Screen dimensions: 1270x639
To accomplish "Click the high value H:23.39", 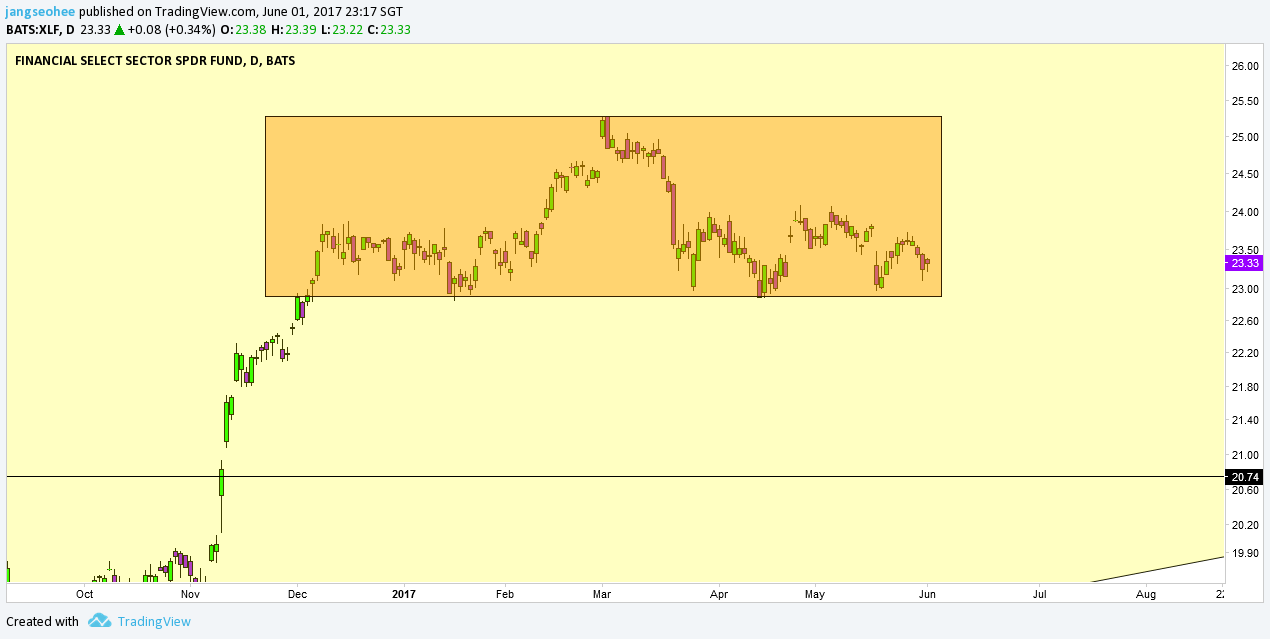I will (x=294, y=30).
